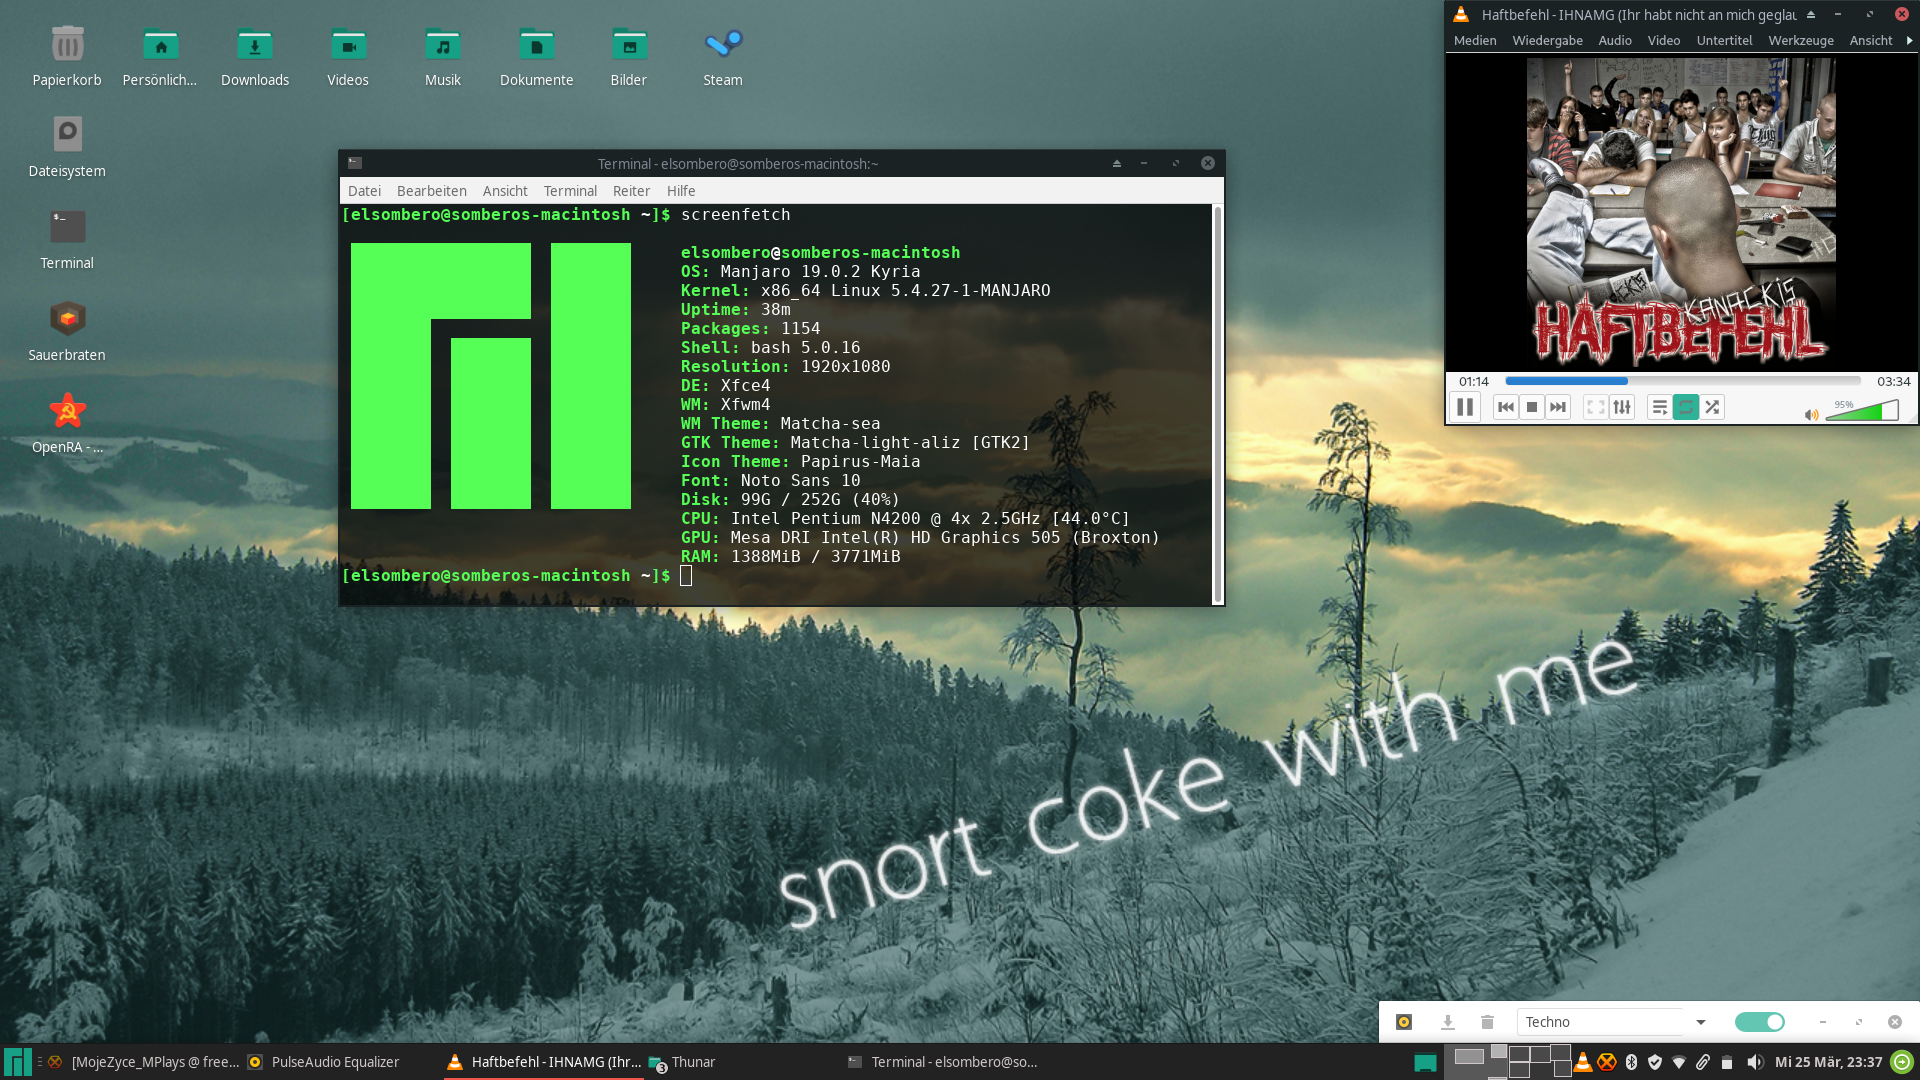Open the panel volume speaker icon
Image resolution: width=1920 pixels, height=1080 pixels.
click(1754, 1062)
